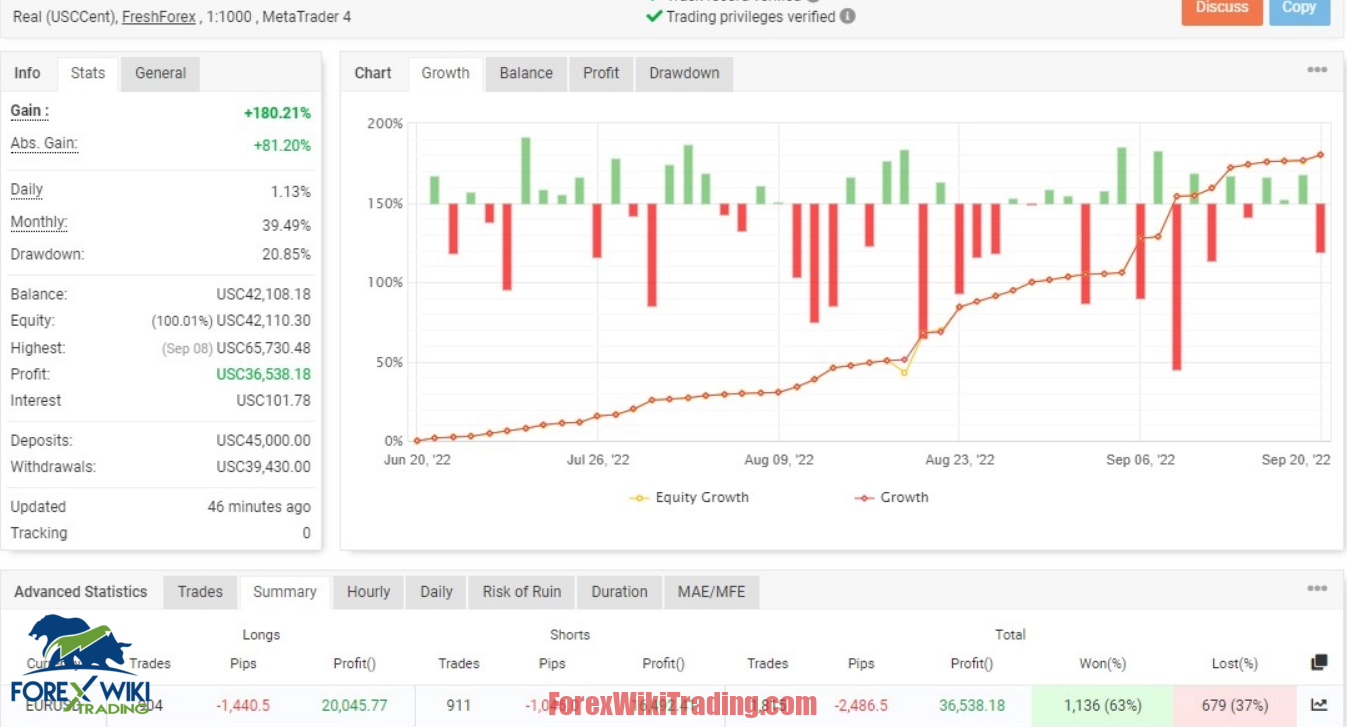Switch to the General tab

(x=159, y=73)
